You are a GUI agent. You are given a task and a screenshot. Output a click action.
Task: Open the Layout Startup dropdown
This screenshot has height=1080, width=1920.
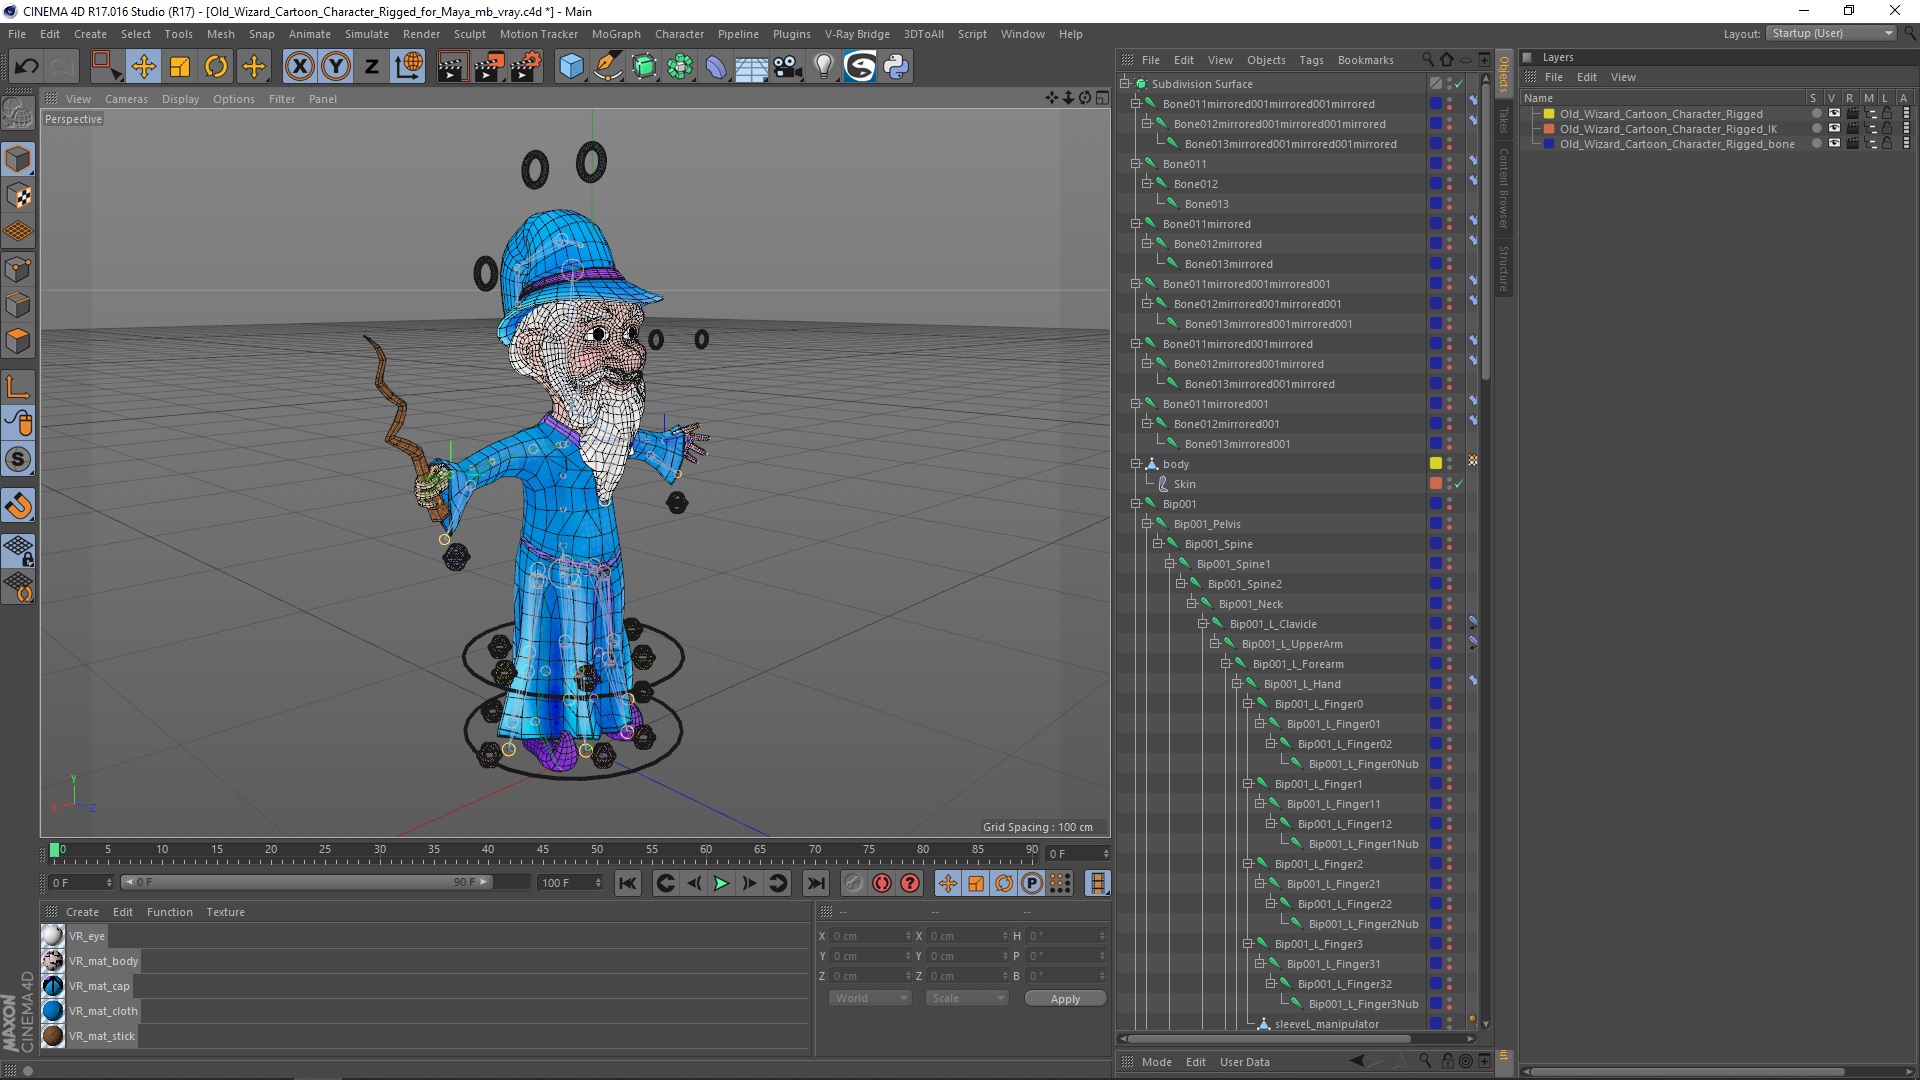tap(1831, 33)
